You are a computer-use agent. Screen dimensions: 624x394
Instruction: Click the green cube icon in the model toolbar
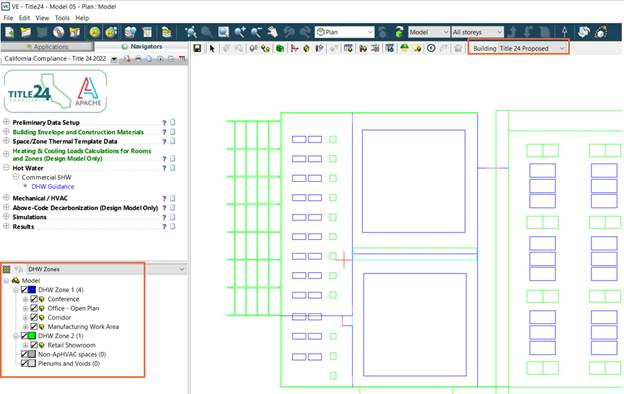(x=280, y=49)
